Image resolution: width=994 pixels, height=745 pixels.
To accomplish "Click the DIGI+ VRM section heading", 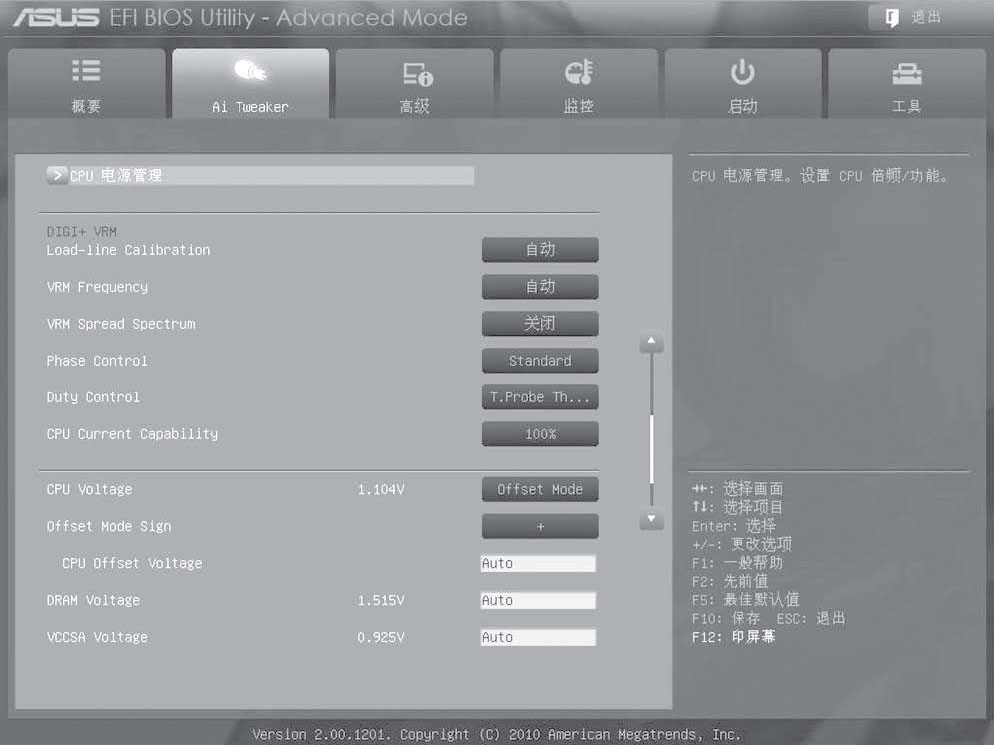I will (82, 231).
